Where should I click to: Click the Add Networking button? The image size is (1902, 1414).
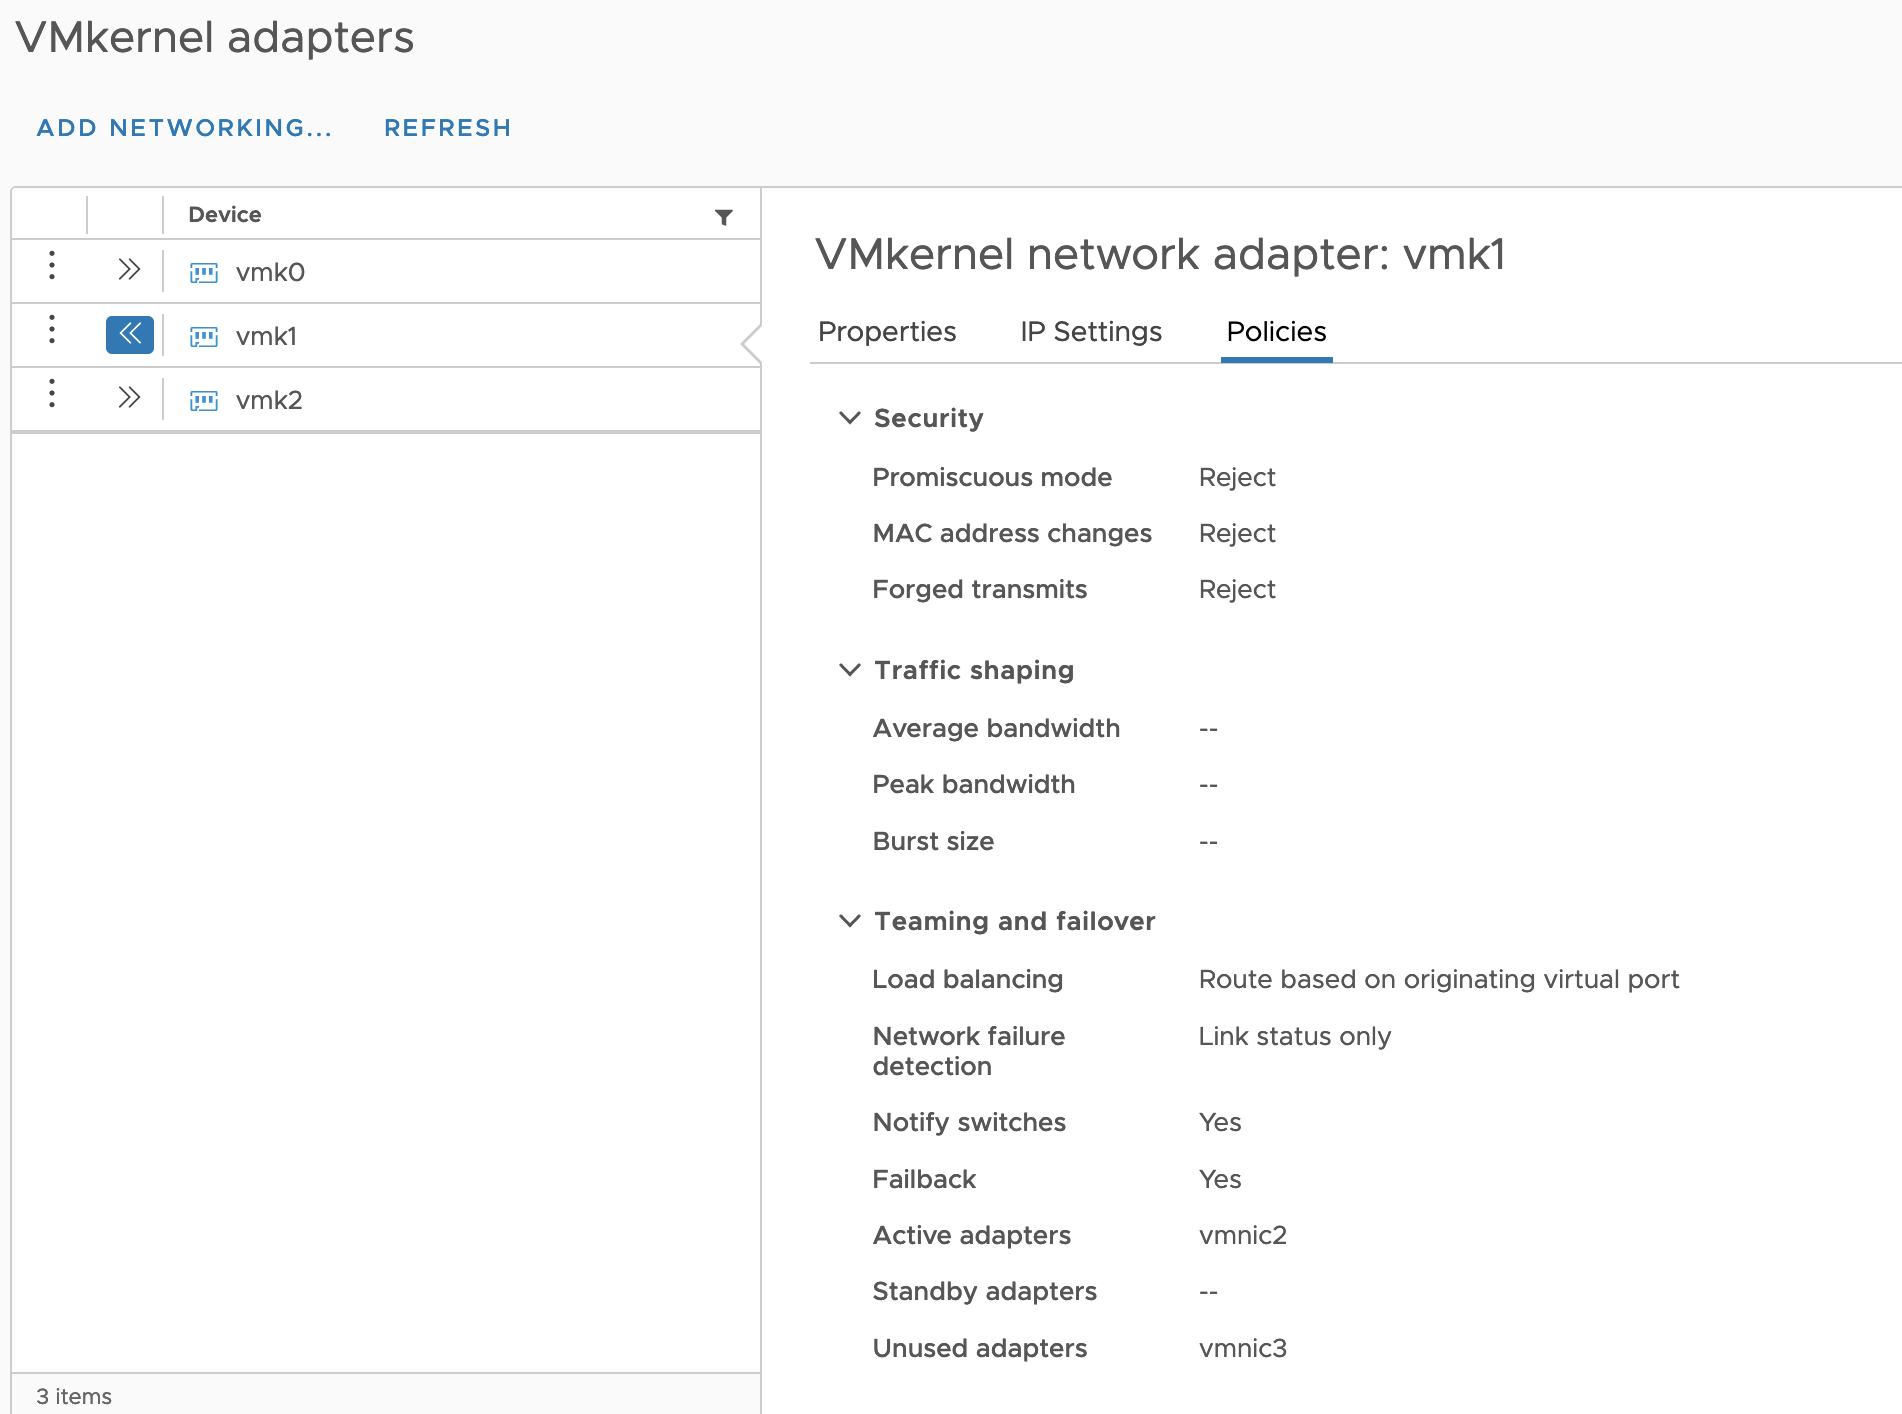point(184,128)
